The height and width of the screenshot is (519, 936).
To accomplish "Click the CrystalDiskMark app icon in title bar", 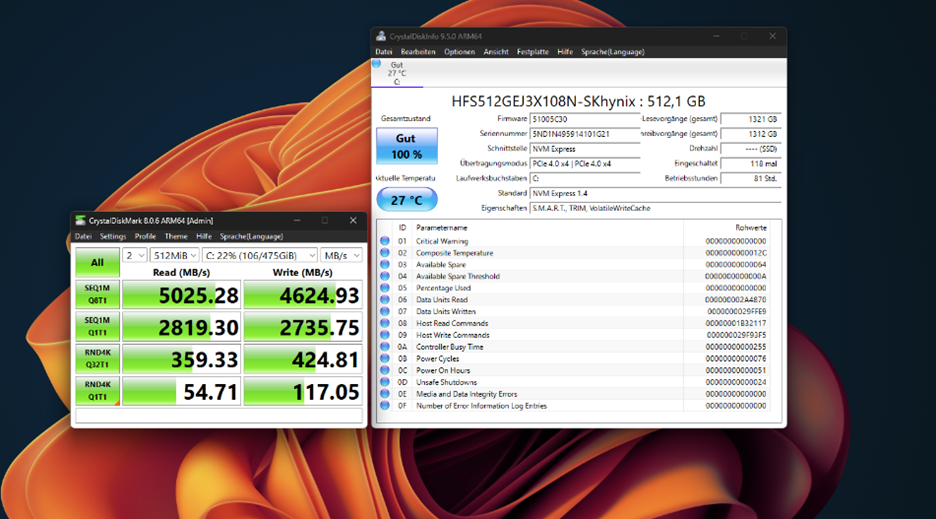I will click(x=80, y=220).
